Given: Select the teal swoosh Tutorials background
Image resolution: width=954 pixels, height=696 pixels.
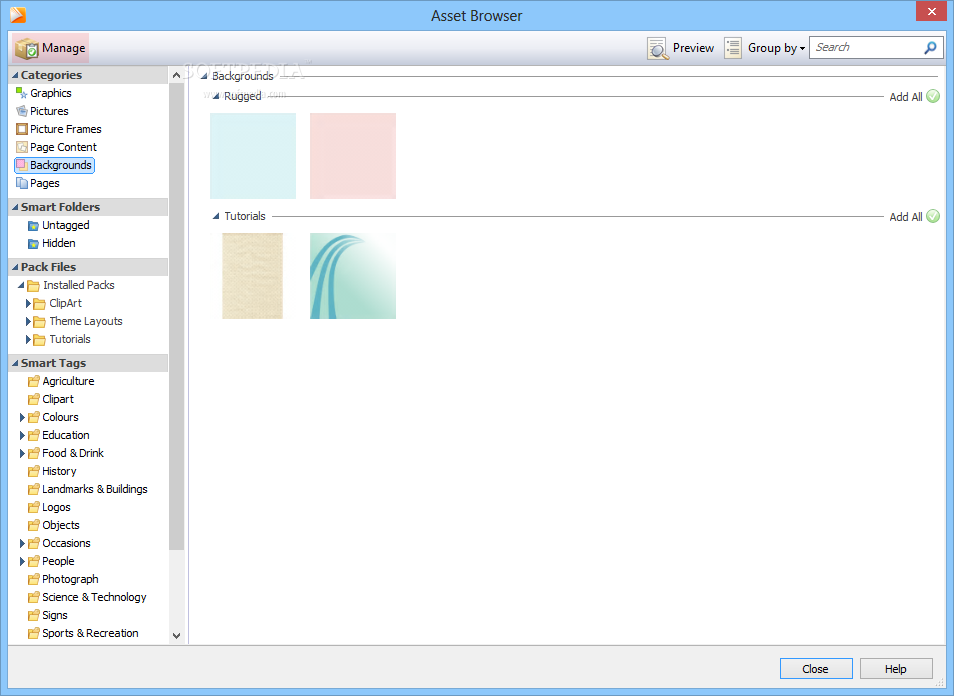Looking at the screenshot, I should (x=353, y=276).
